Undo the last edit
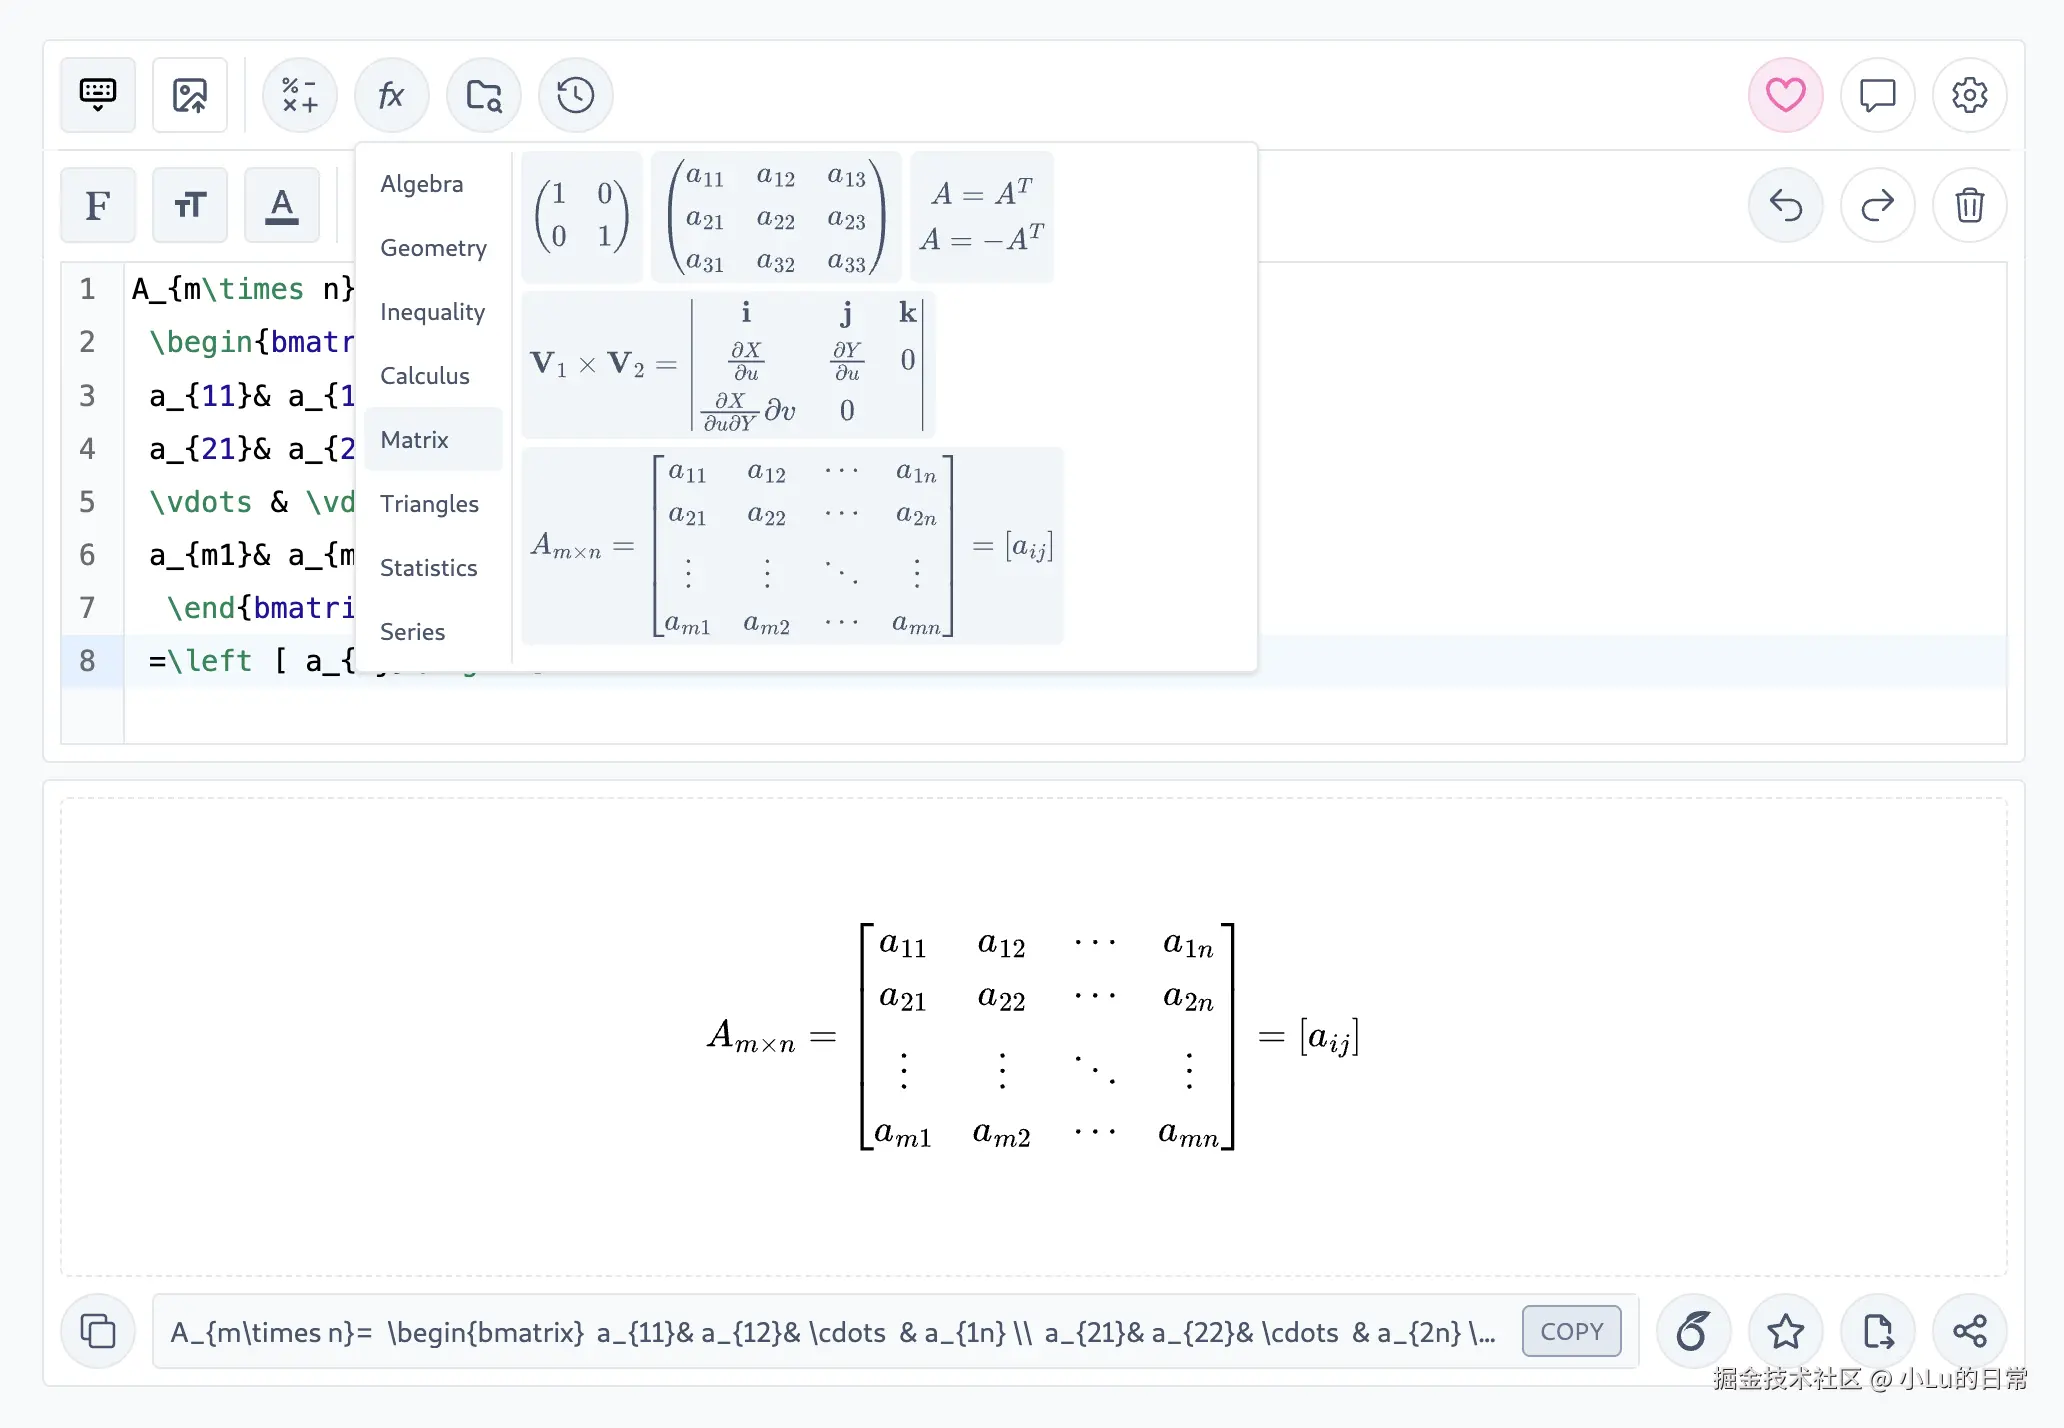The height and width of the screenshot is (1428, 2064). coord(1785,206)
